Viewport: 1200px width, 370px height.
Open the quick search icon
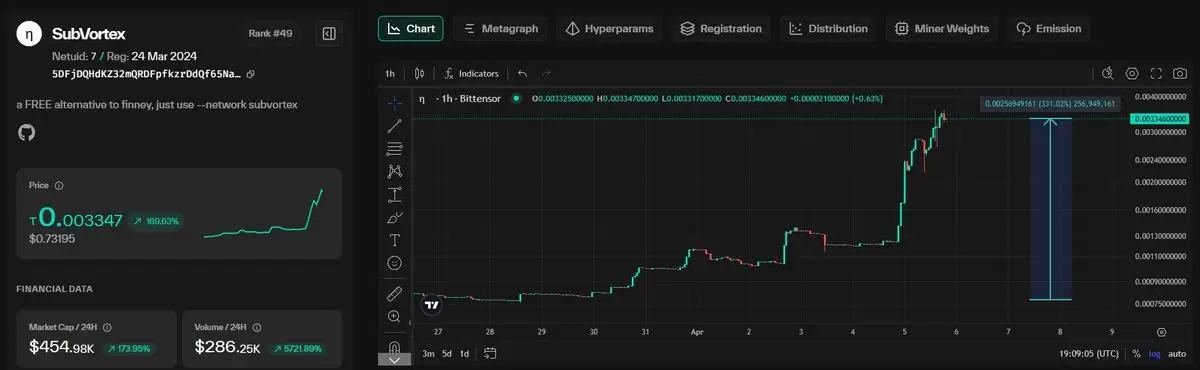pyautogui.click(x=1108, y=74)
